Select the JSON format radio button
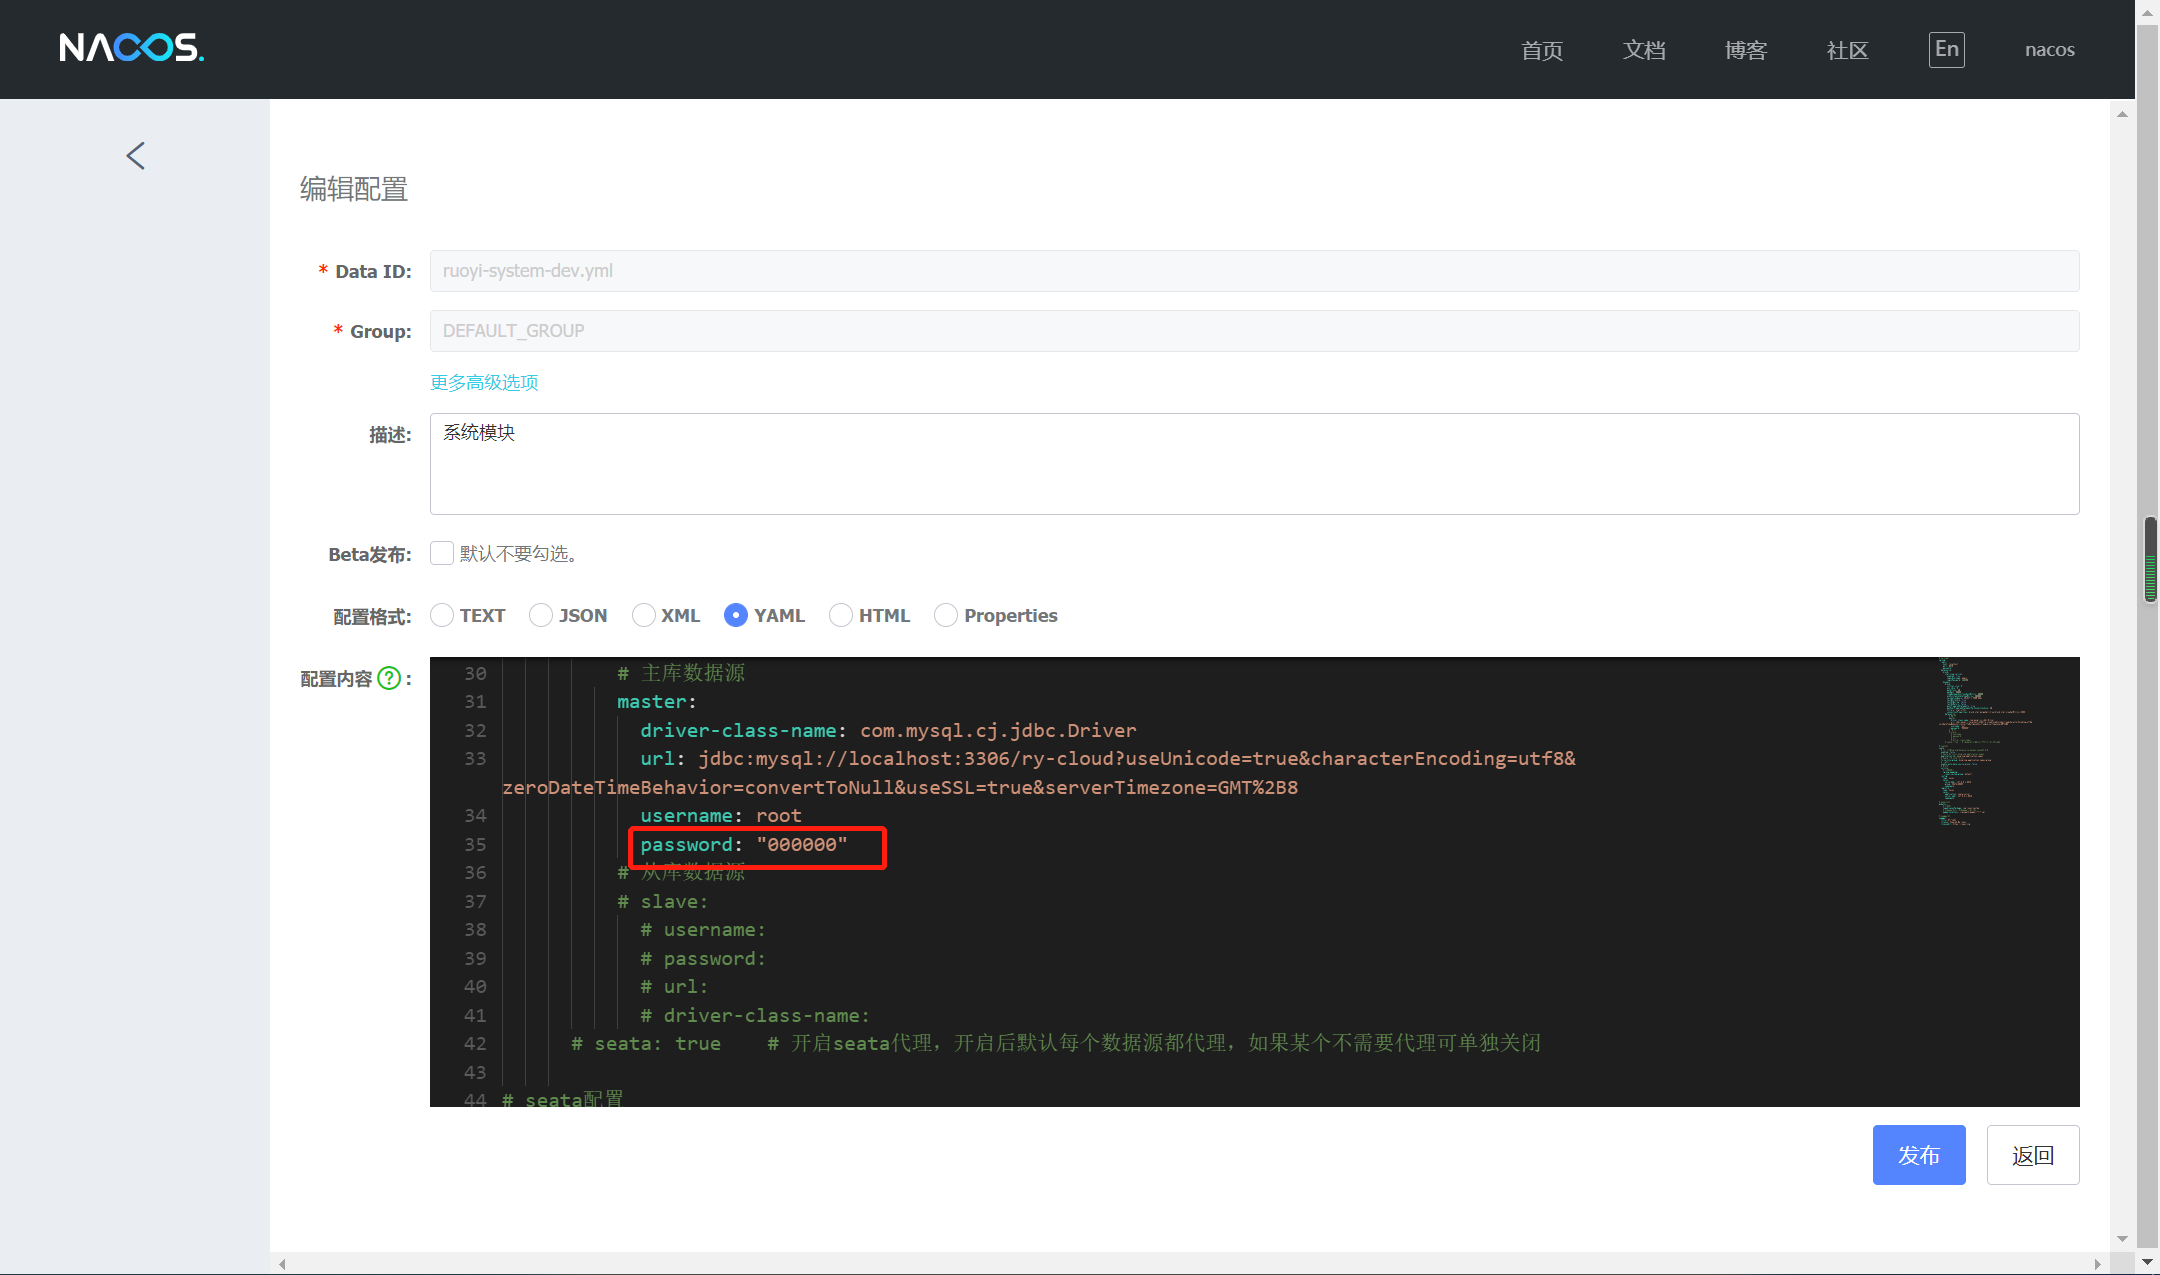 click(541, 615)
